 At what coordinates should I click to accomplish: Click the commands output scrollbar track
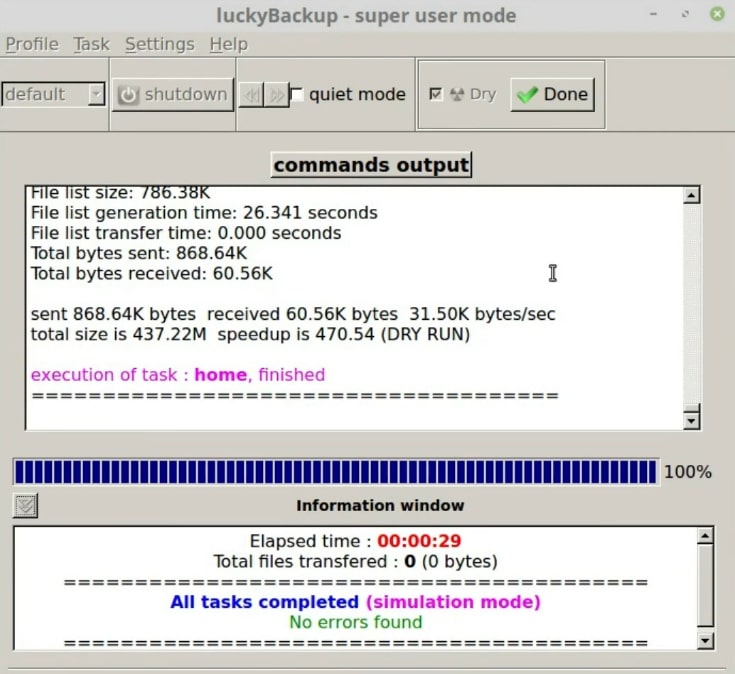click(x=691, y=303)
